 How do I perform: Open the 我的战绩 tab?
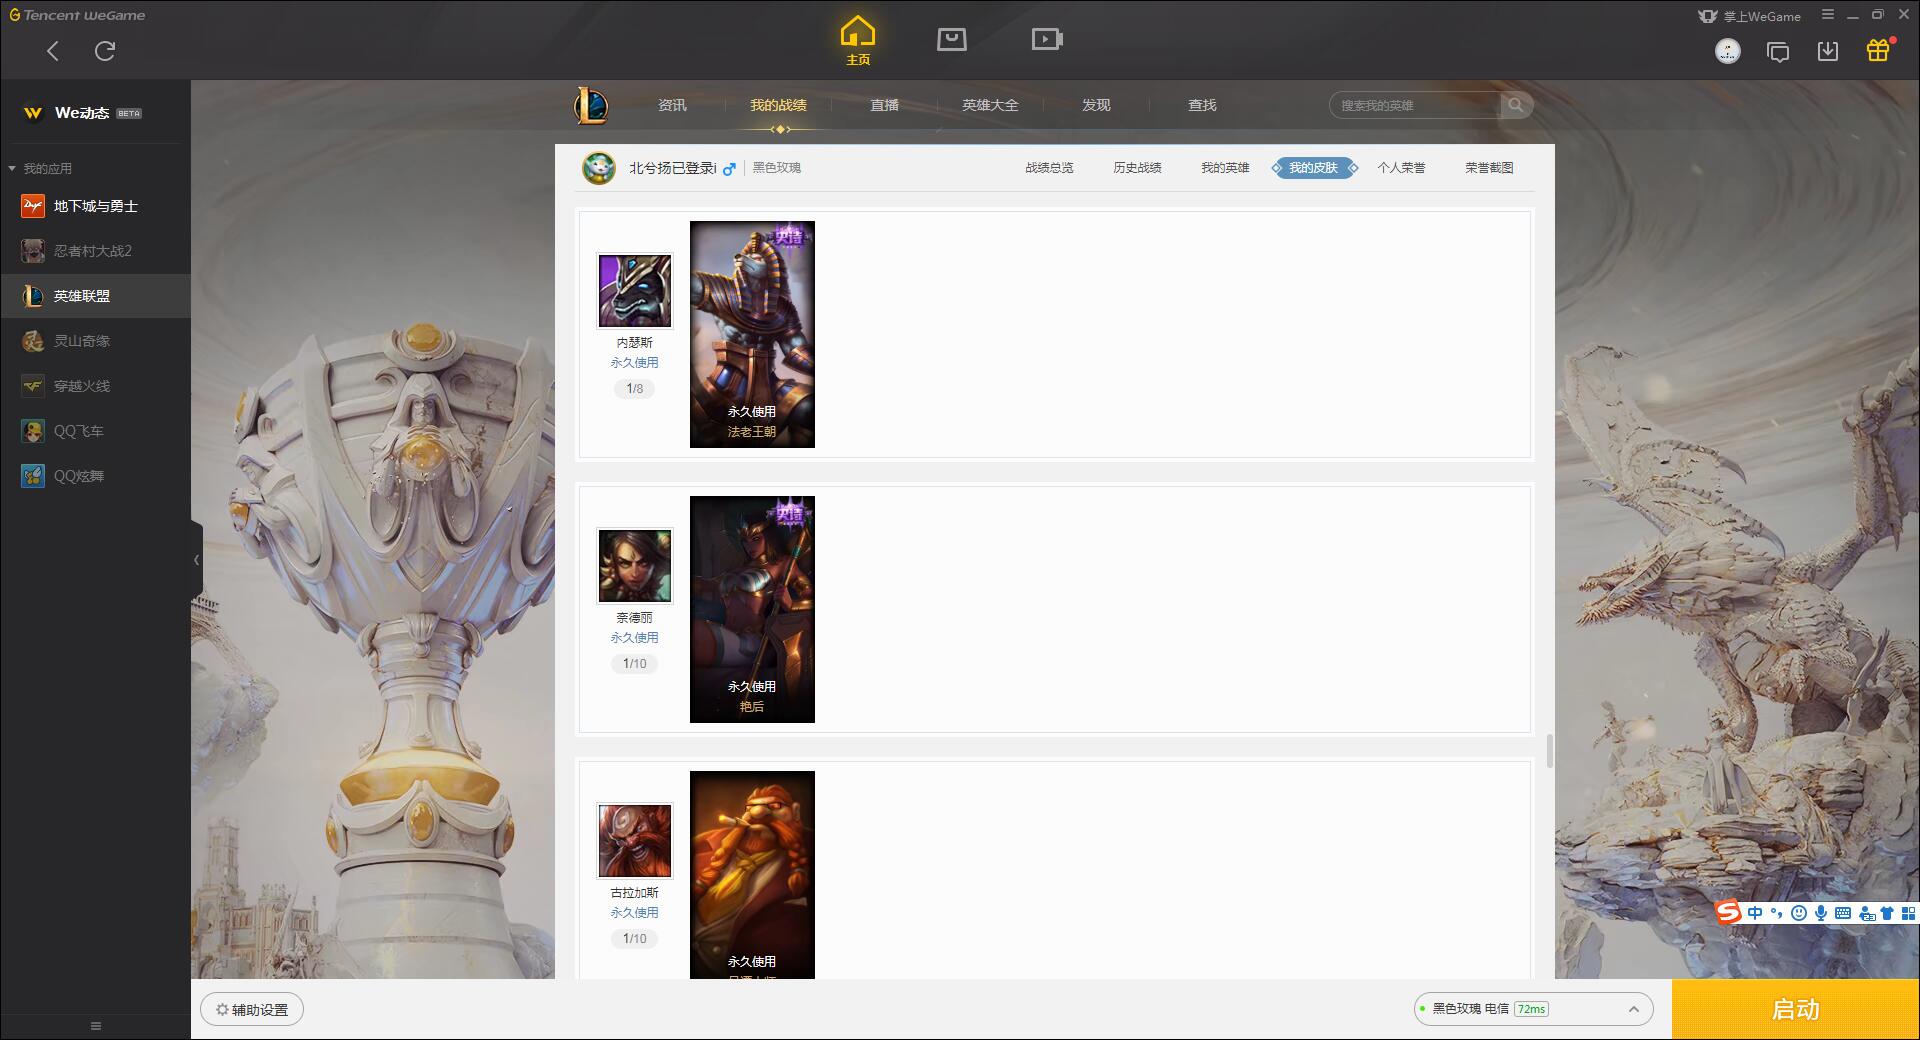778,105
